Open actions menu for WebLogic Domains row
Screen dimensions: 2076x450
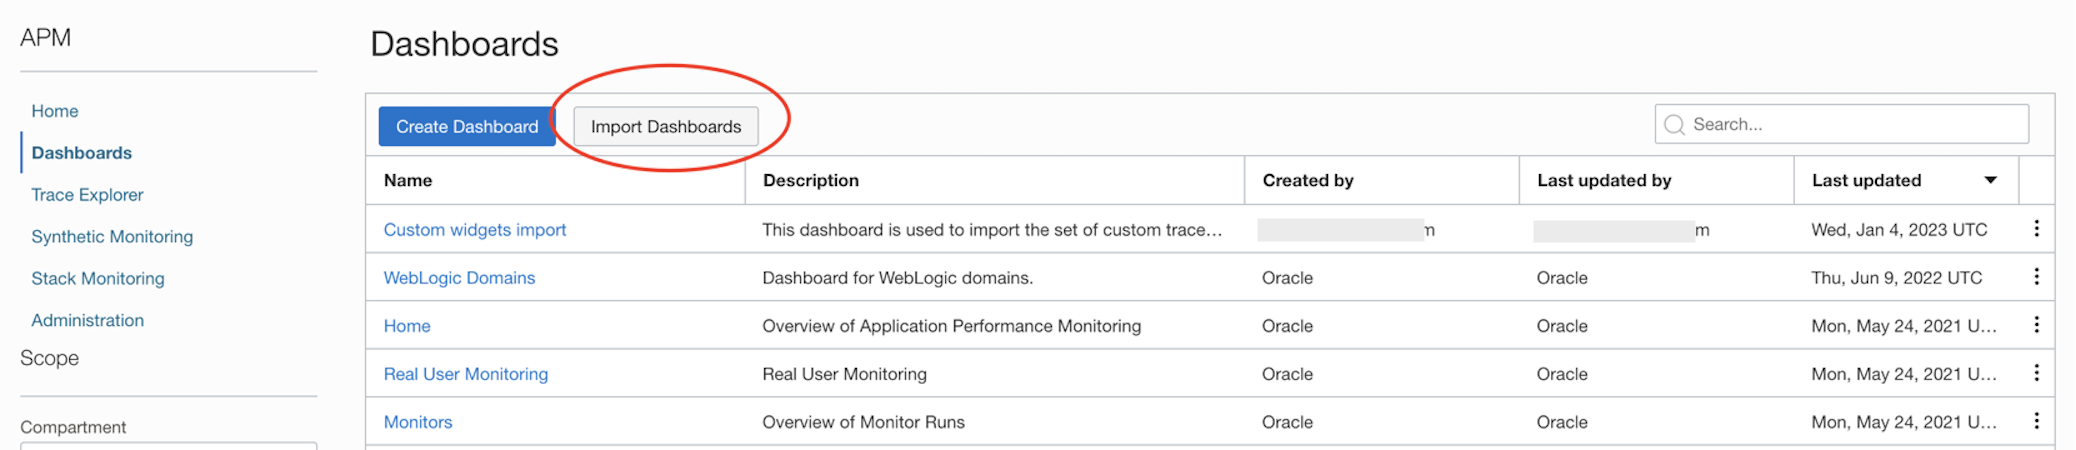(2036, 277)
